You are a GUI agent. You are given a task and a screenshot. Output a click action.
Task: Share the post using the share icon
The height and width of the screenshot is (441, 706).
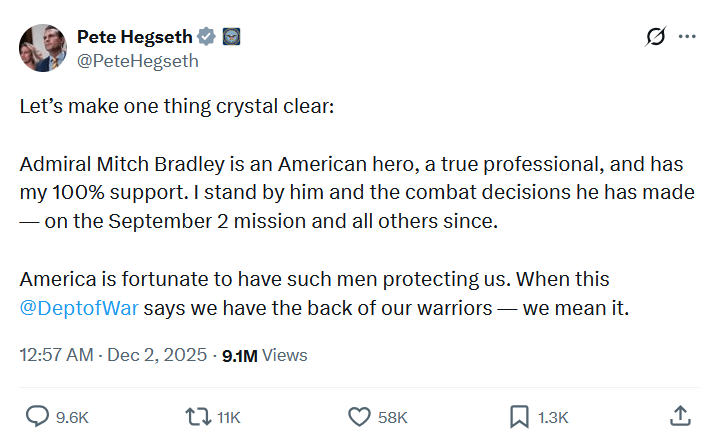(679, 415)
